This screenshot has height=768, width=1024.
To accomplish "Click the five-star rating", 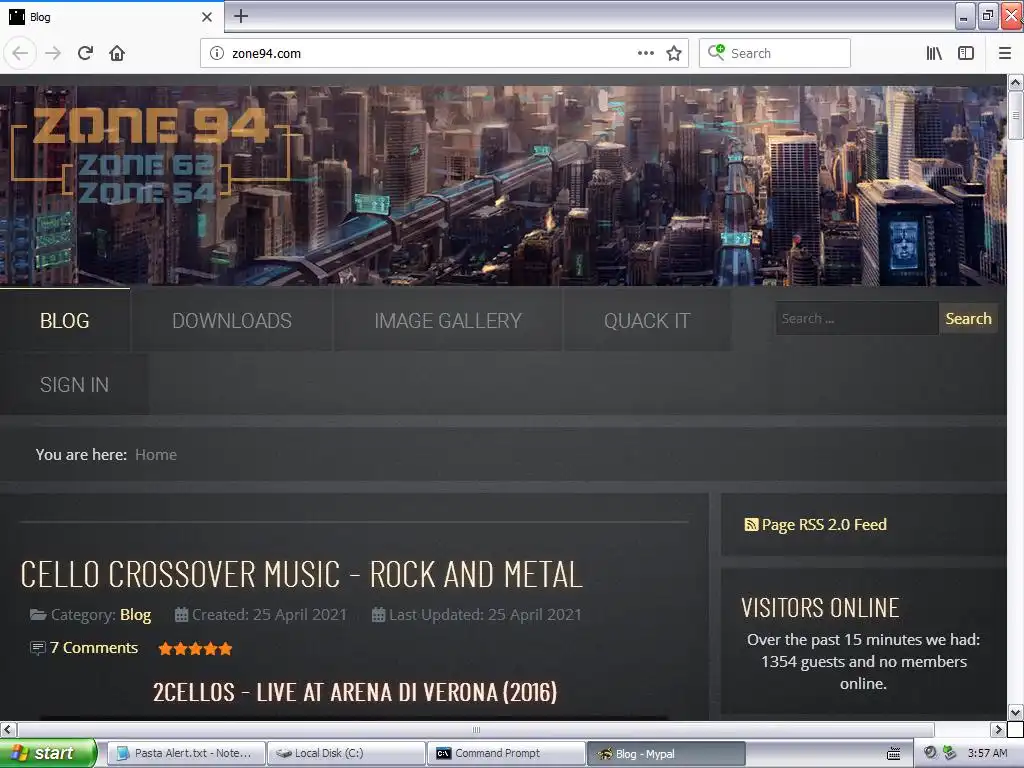I will (x=195, y=648).
